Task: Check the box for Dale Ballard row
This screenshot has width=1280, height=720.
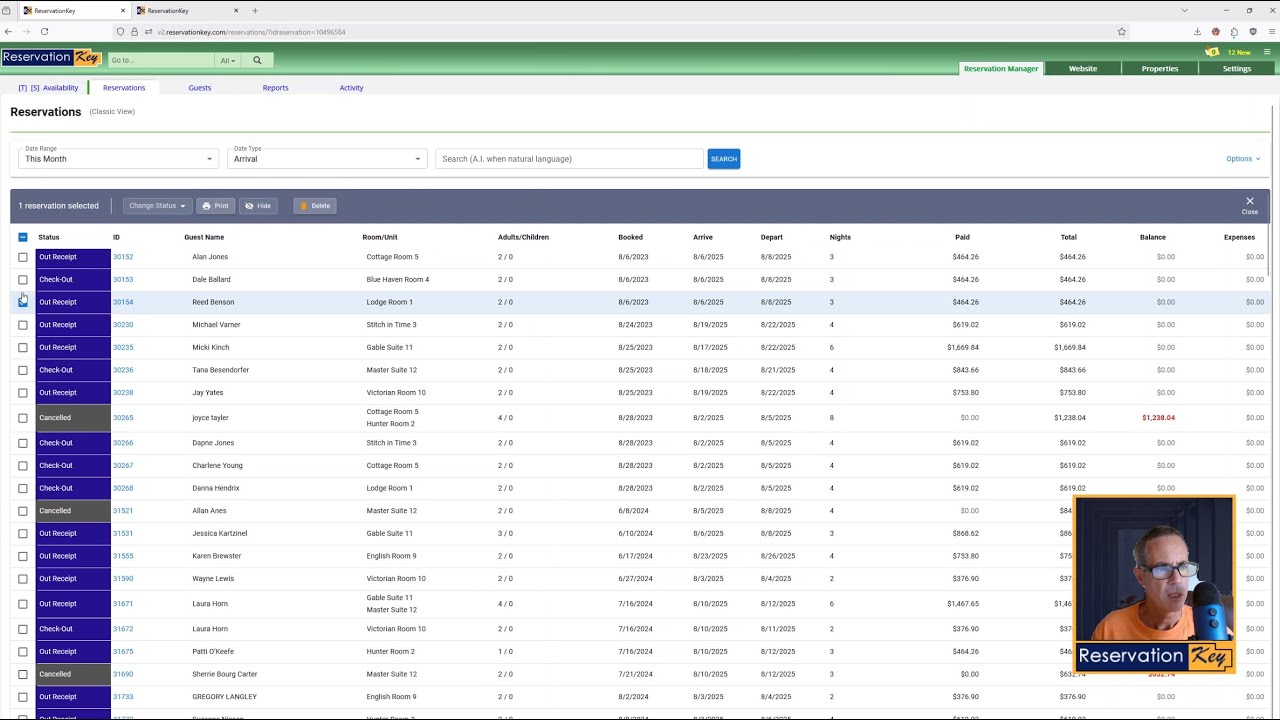Action: point(23,280)
